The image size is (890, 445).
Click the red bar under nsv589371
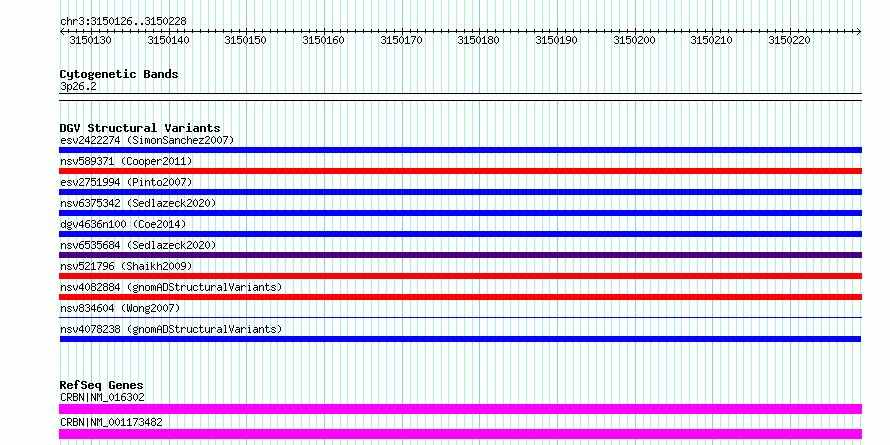click(460, 171)
